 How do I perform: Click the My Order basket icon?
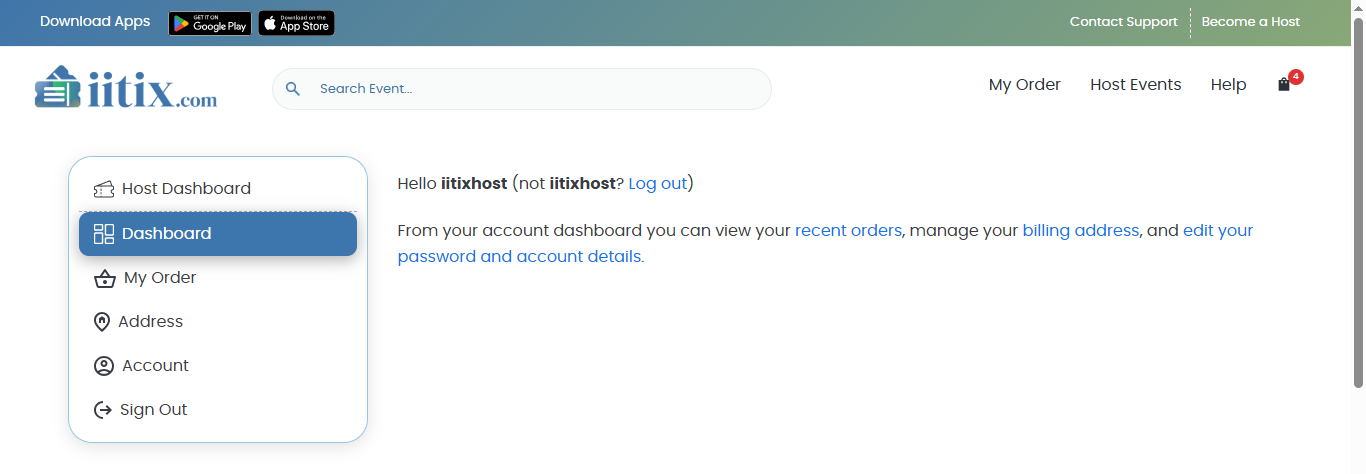click(x=104, y=278)
